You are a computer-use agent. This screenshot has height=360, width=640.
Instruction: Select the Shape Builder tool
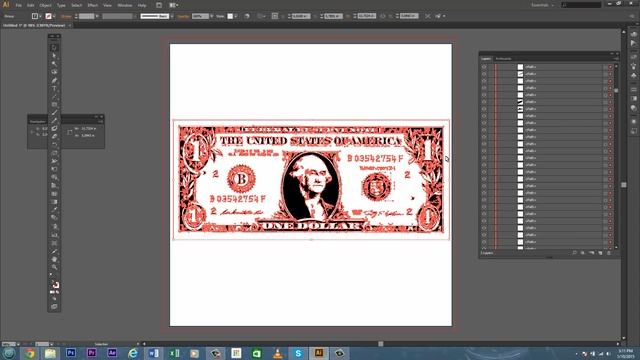click(54, 178)
